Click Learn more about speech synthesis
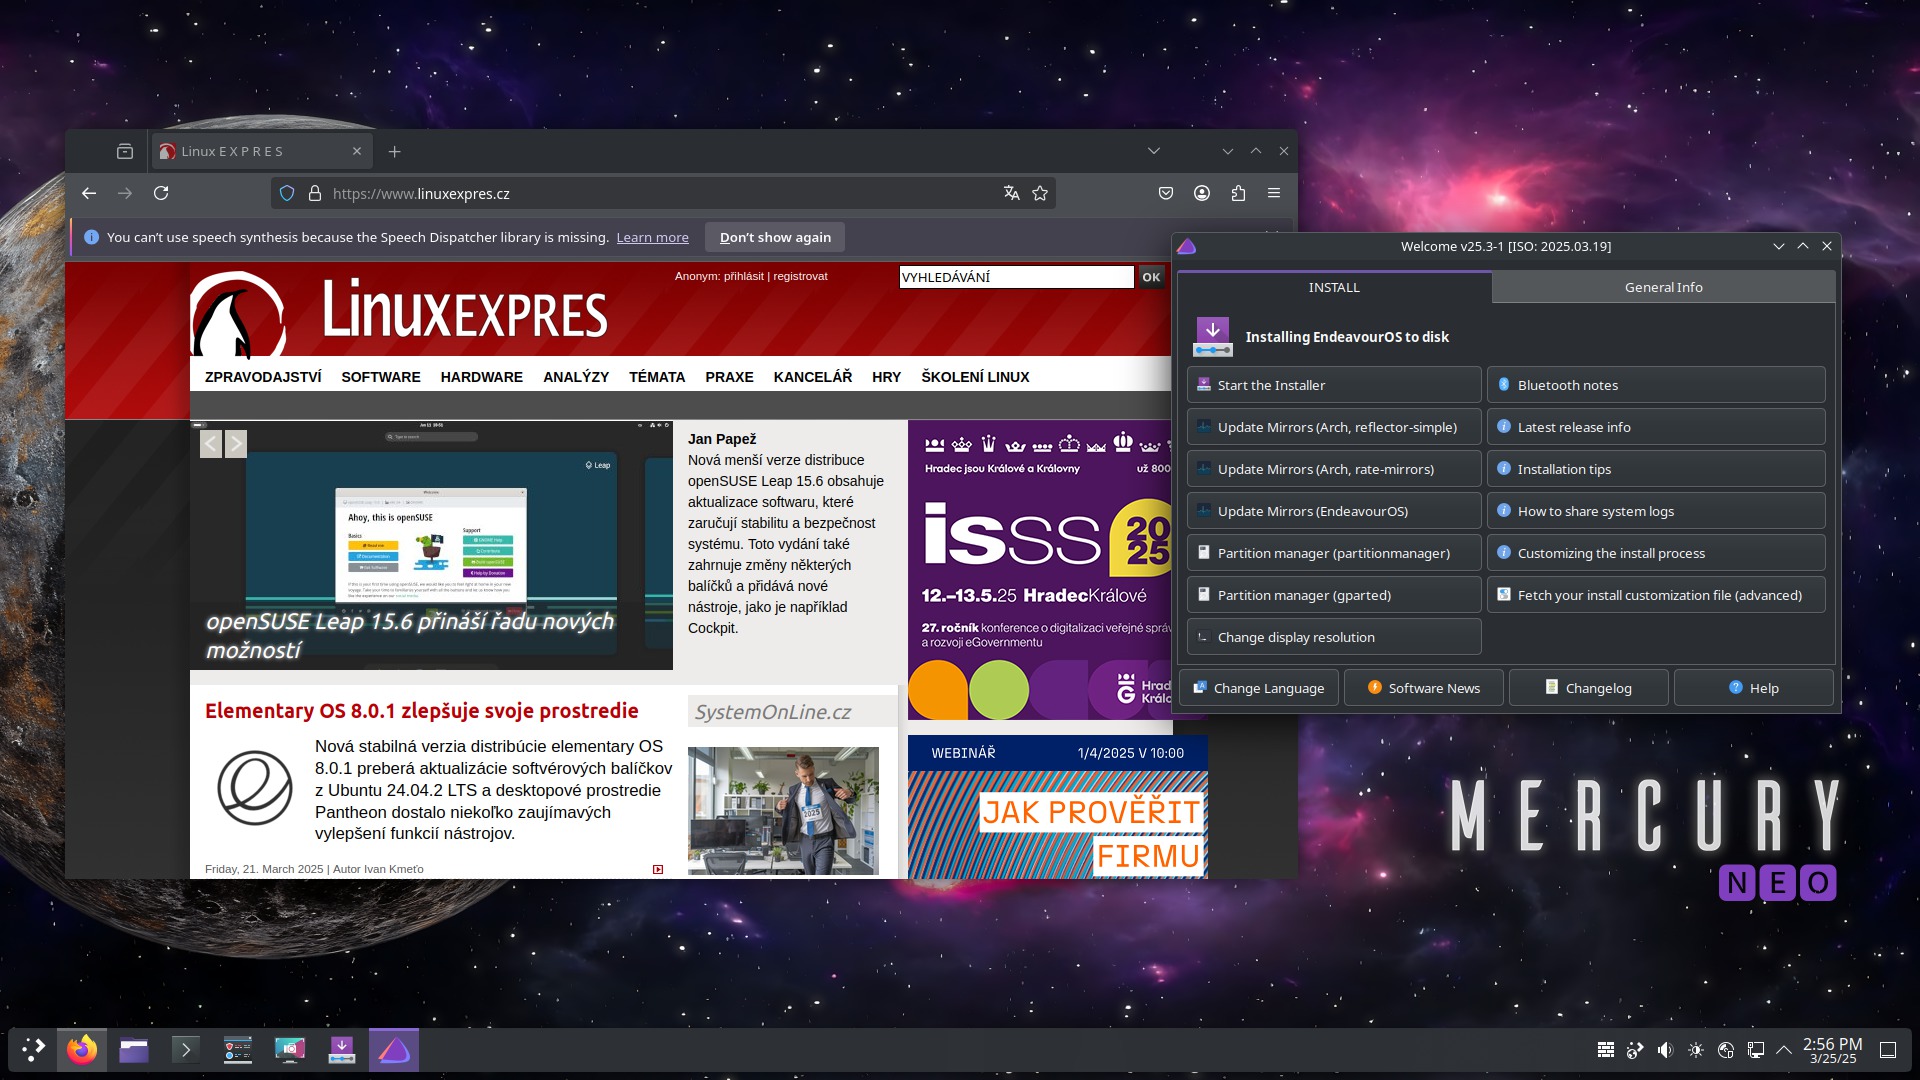 coord(652,238)
